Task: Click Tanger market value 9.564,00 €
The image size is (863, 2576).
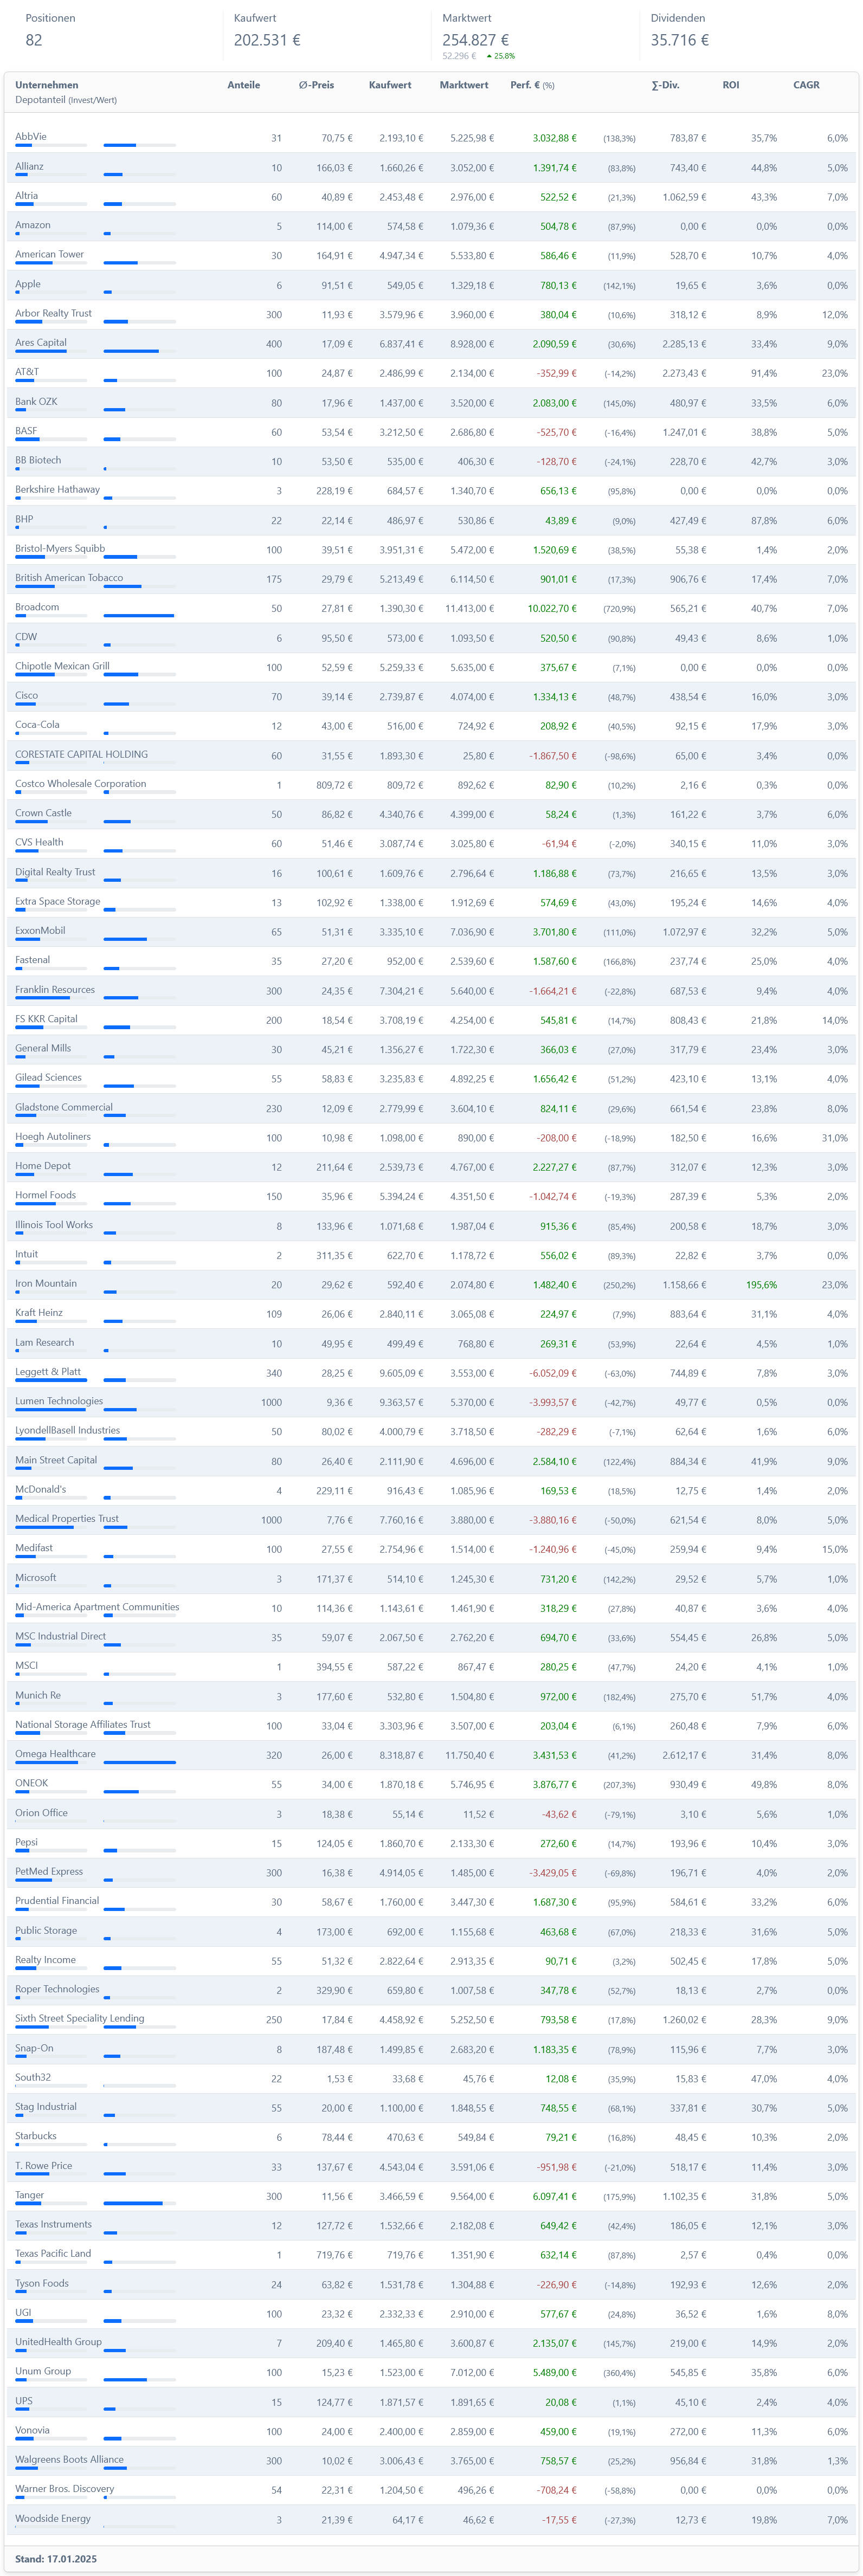Action: coord(472,2197)
